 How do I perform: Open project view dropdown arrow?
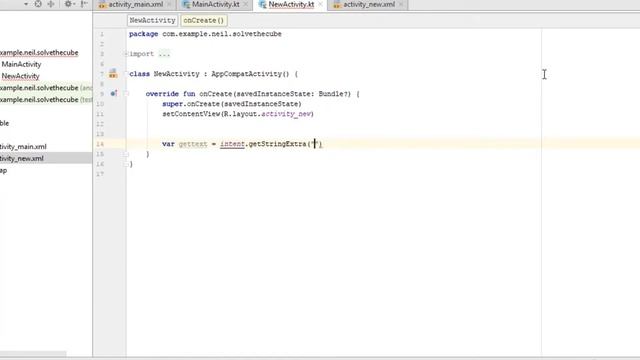26,4
